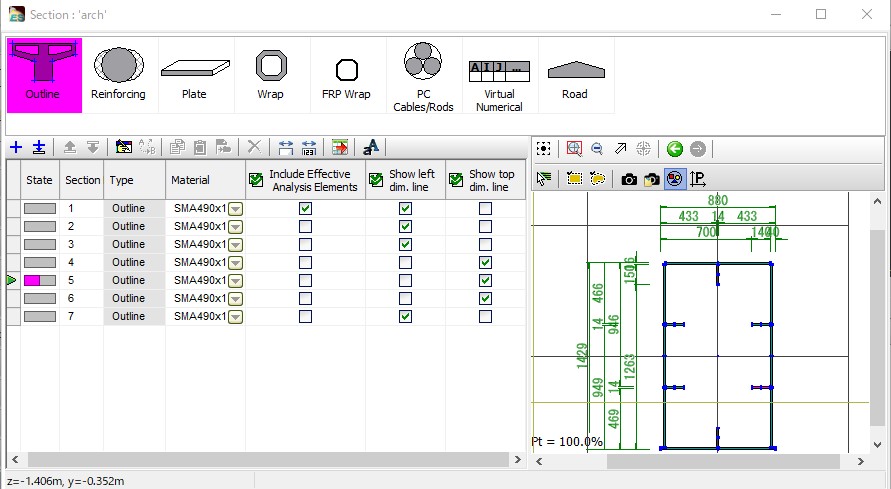
Task: Open material dropdown for section 4
Action: (236, 263)
